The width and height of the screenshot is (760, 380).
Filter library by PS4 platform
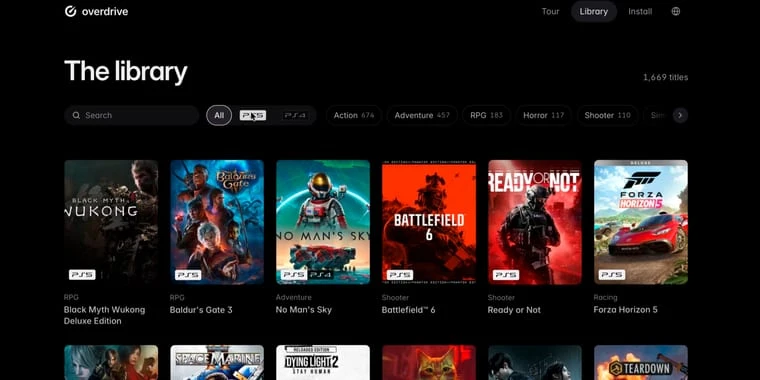coord(295,115)
